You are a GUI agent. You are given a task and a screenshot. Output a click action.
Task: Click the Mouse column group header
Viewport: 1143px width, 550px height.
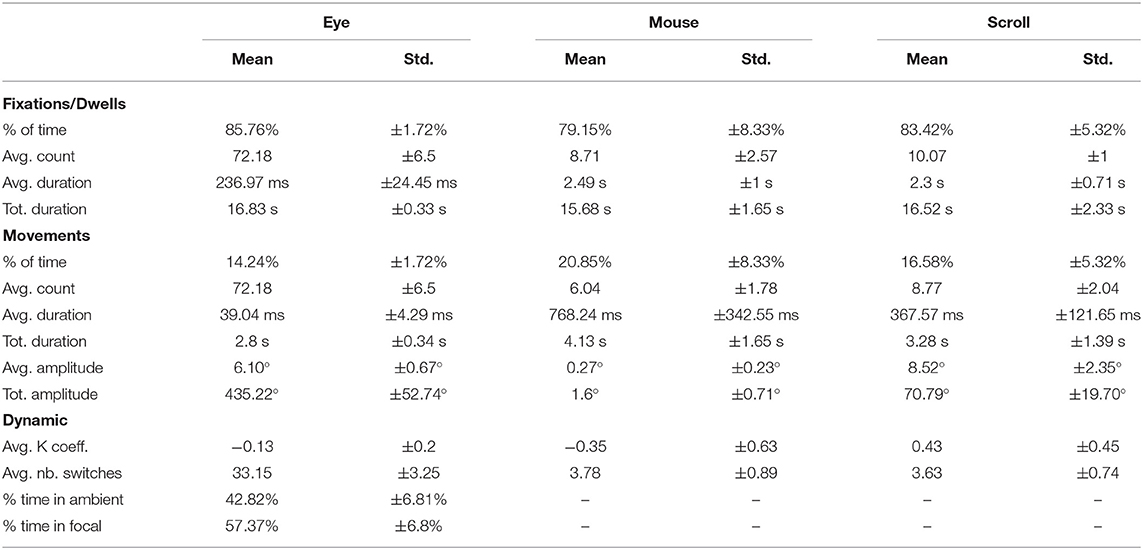coord(674,23)
